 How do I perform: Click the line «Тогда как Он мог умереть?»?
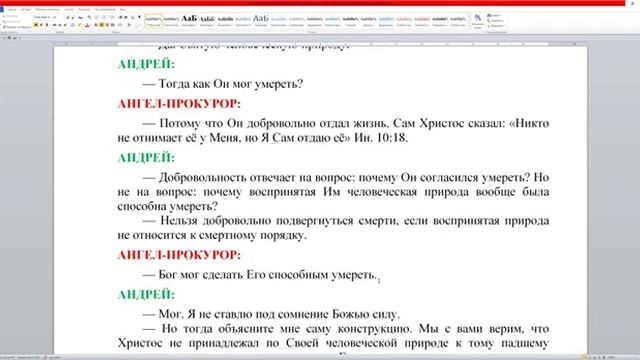231,84
